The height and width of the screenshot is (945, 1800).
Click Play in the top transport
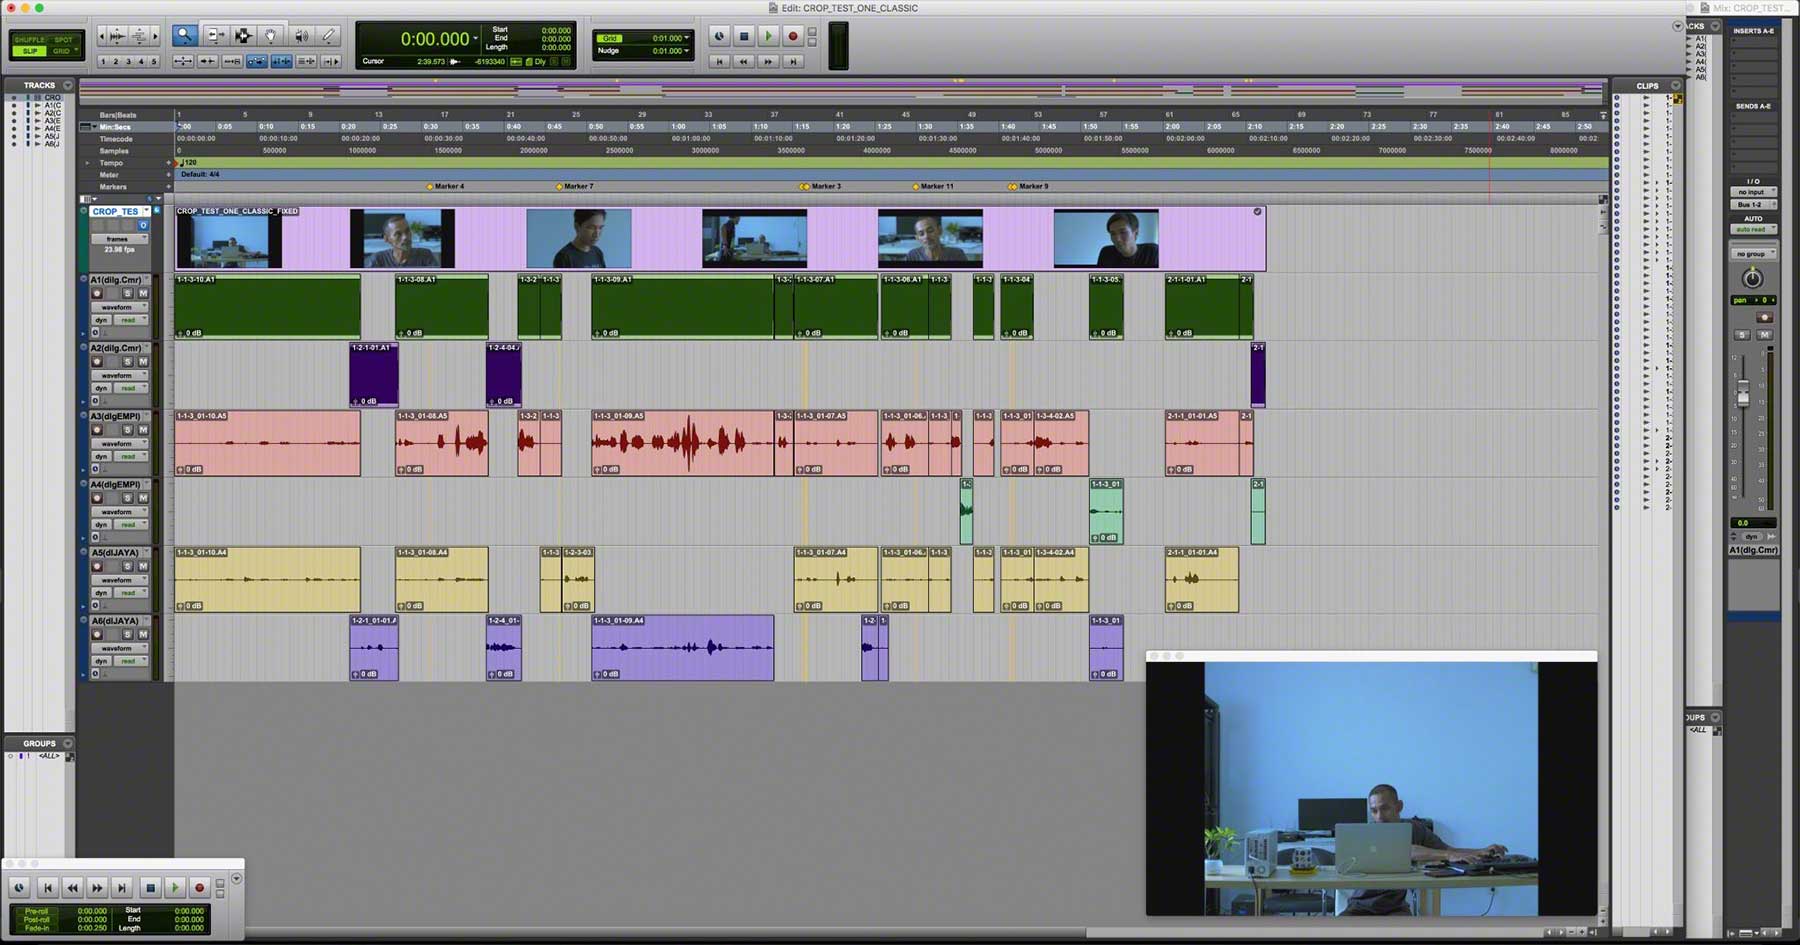coord(768,36)
